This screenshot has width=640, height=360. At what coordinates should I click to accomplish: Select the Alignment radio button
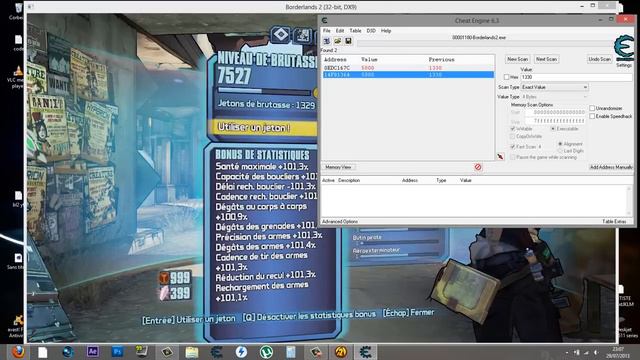(560, 144)
